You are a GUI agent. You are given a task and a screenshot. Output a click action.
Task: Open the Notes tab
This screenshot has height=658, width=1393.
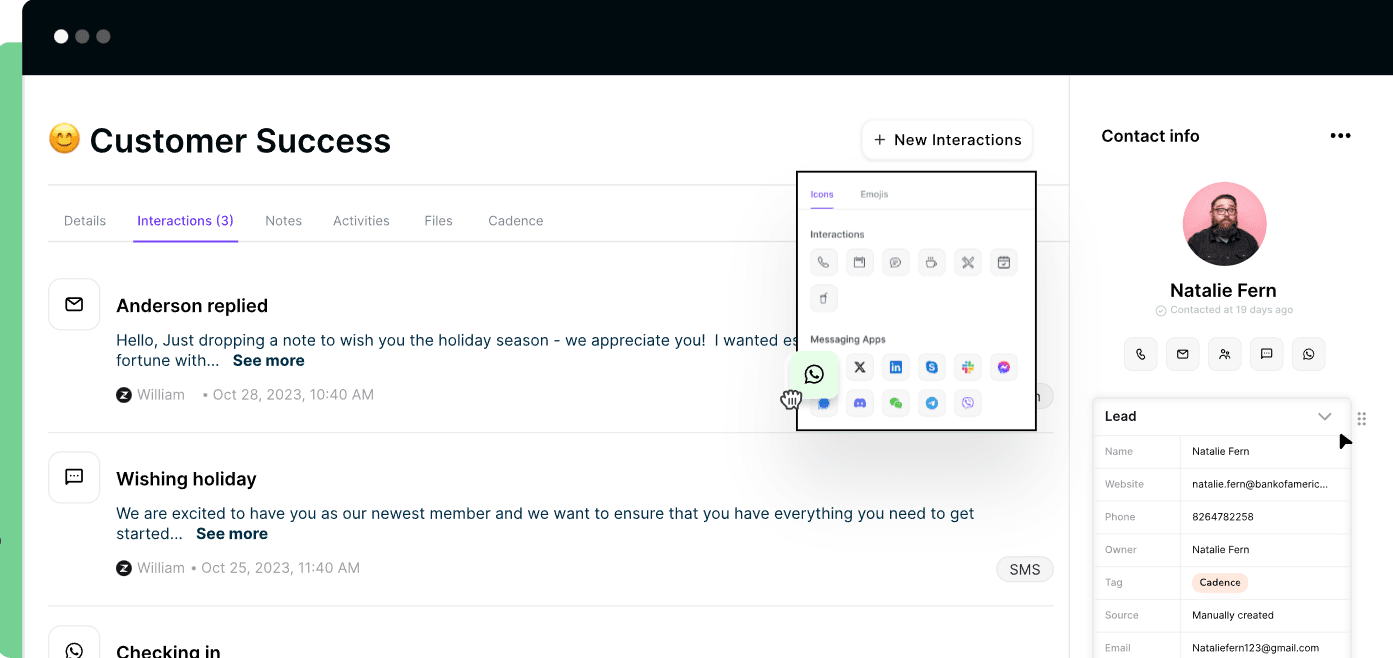[283, 220]
